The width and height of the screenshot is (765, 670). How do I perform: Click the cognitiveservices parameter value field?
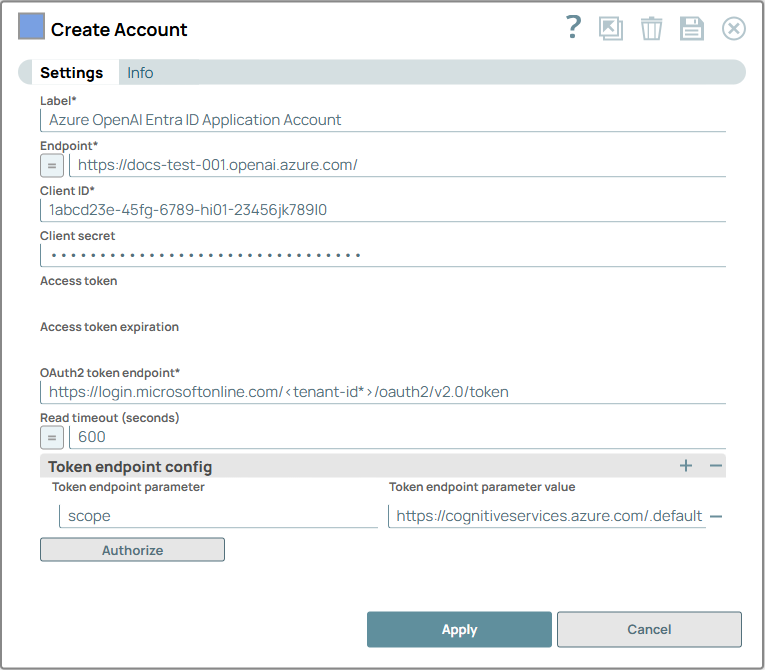[x=547, y=516]
